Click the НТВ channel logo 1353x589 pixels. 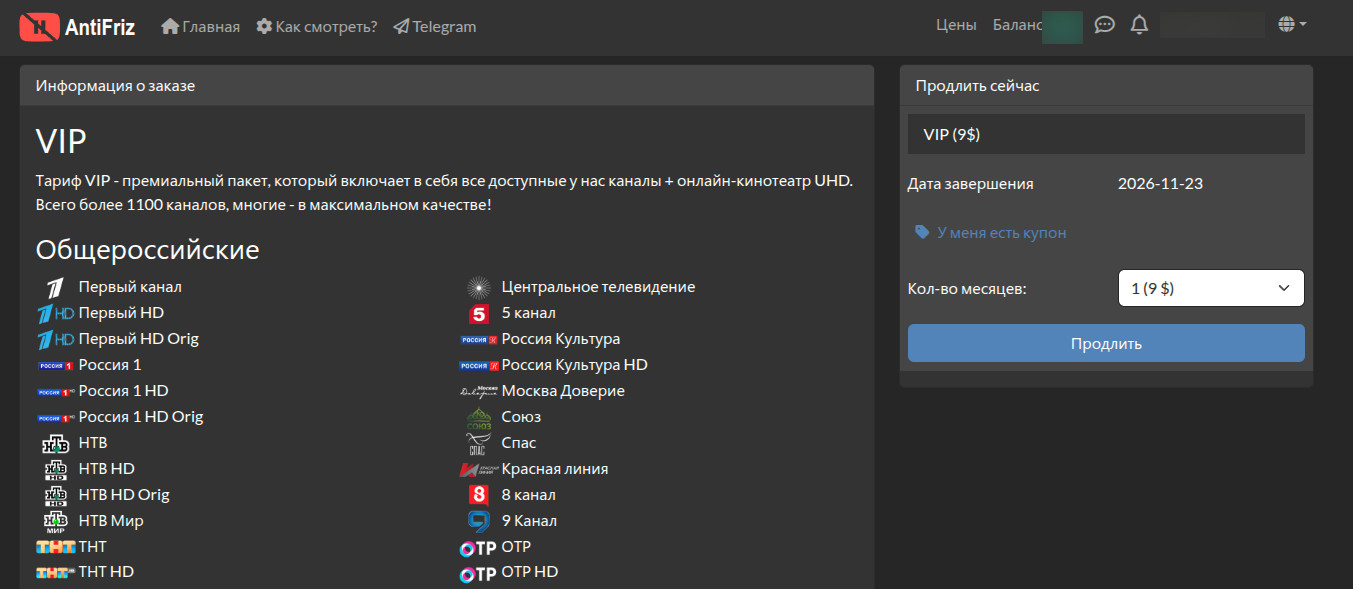pos(55,443)
